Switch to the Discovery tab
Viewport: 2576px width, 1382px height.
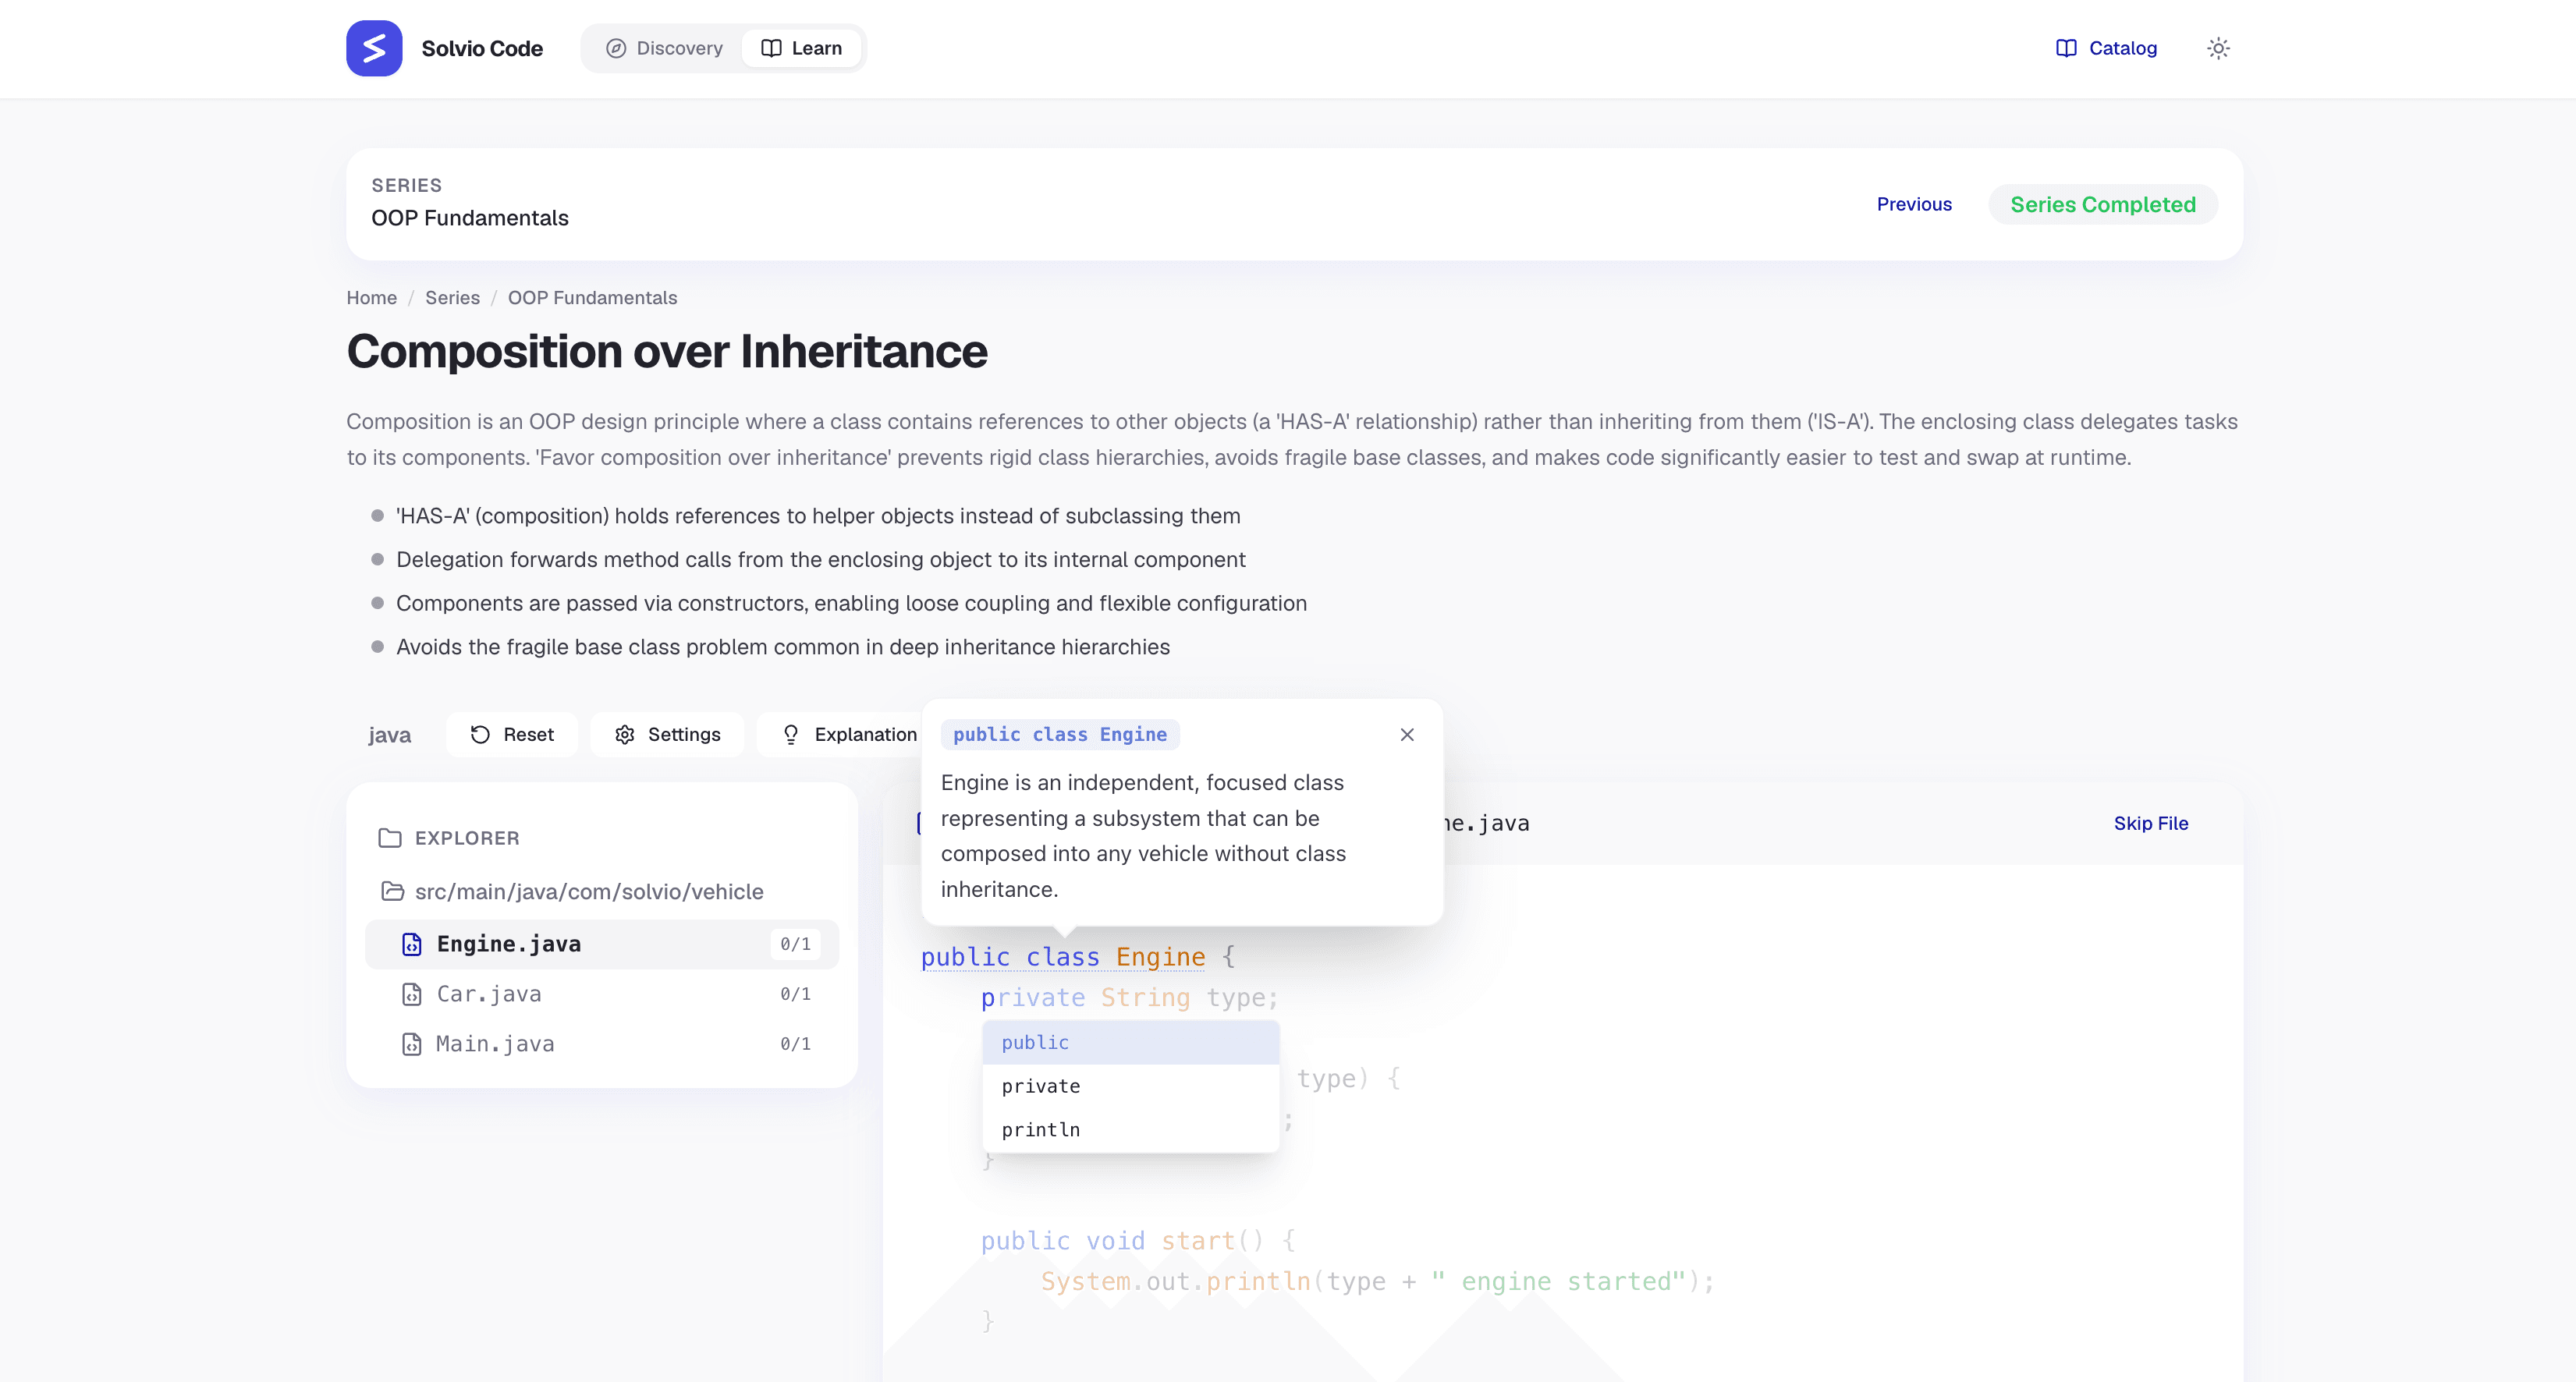[x=664, y=48]
